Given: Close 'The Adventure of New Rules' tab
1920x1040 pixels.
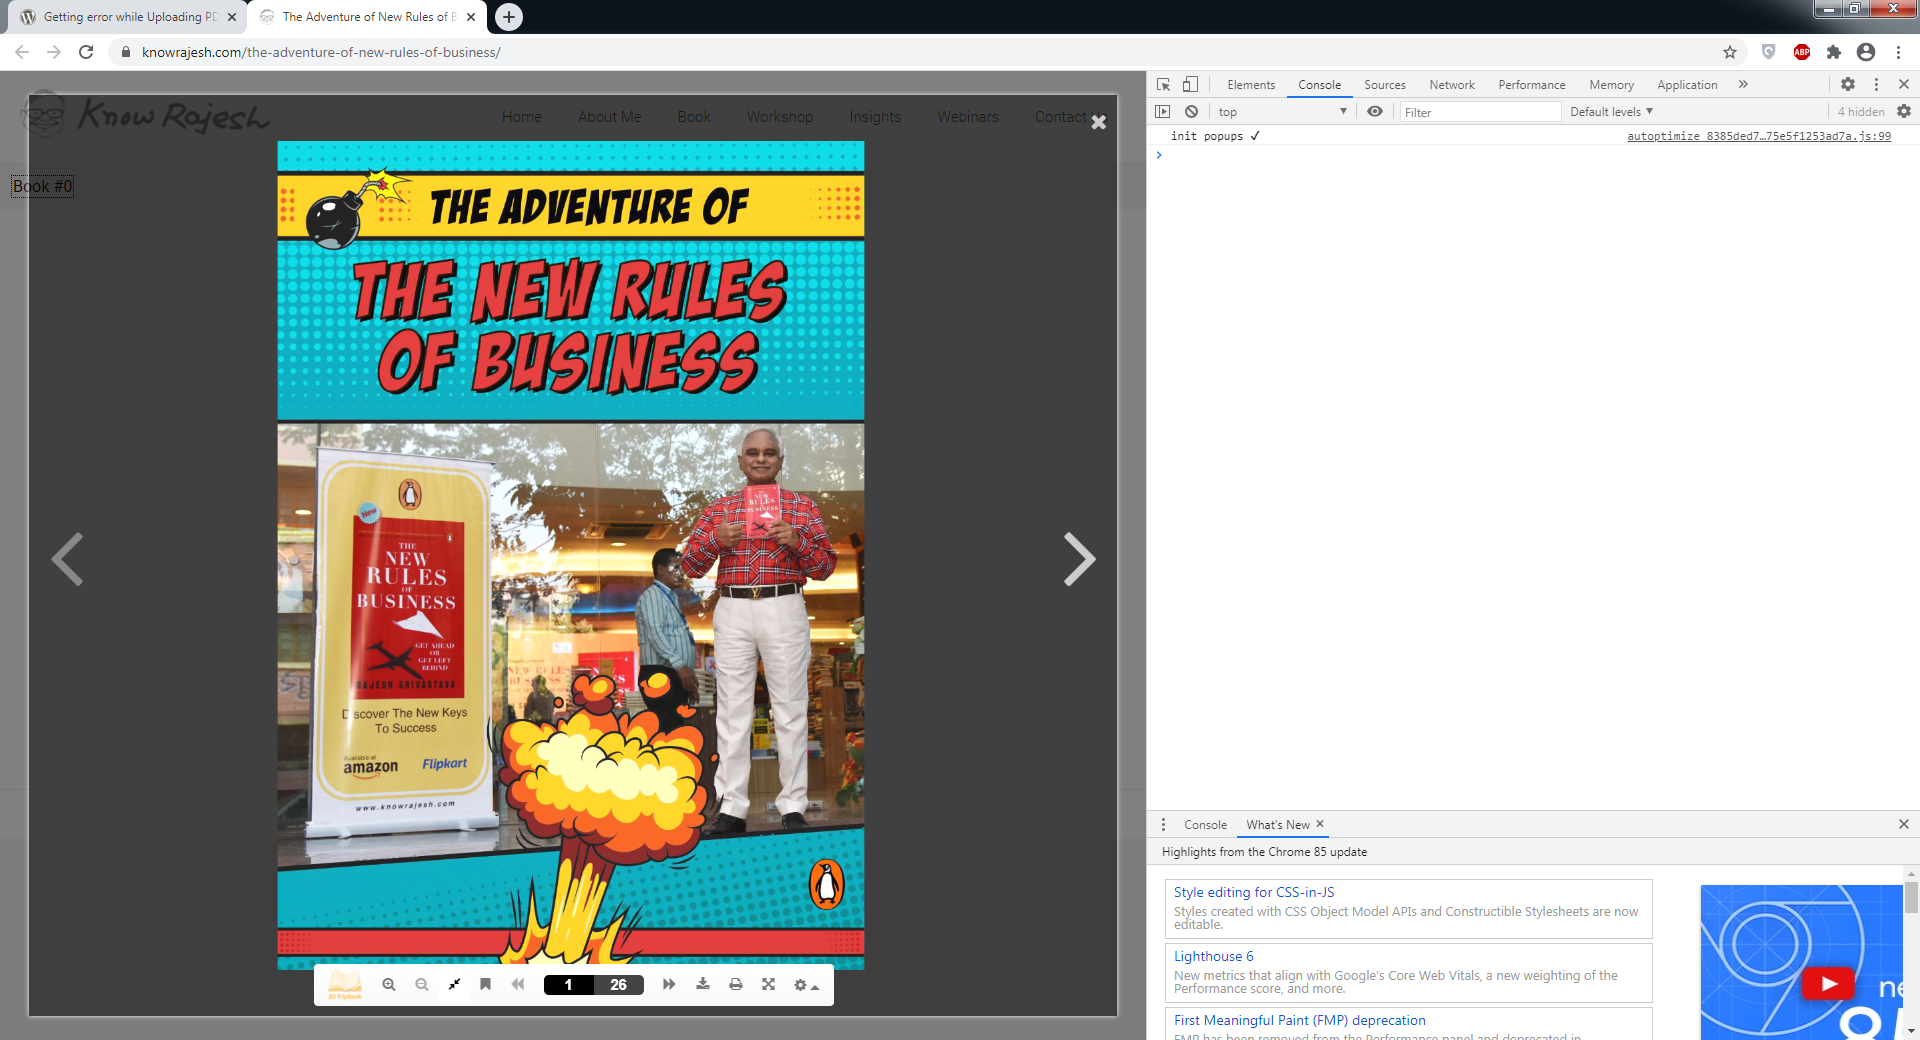Looking at the screenshot, I should click(x=471, y=17).
